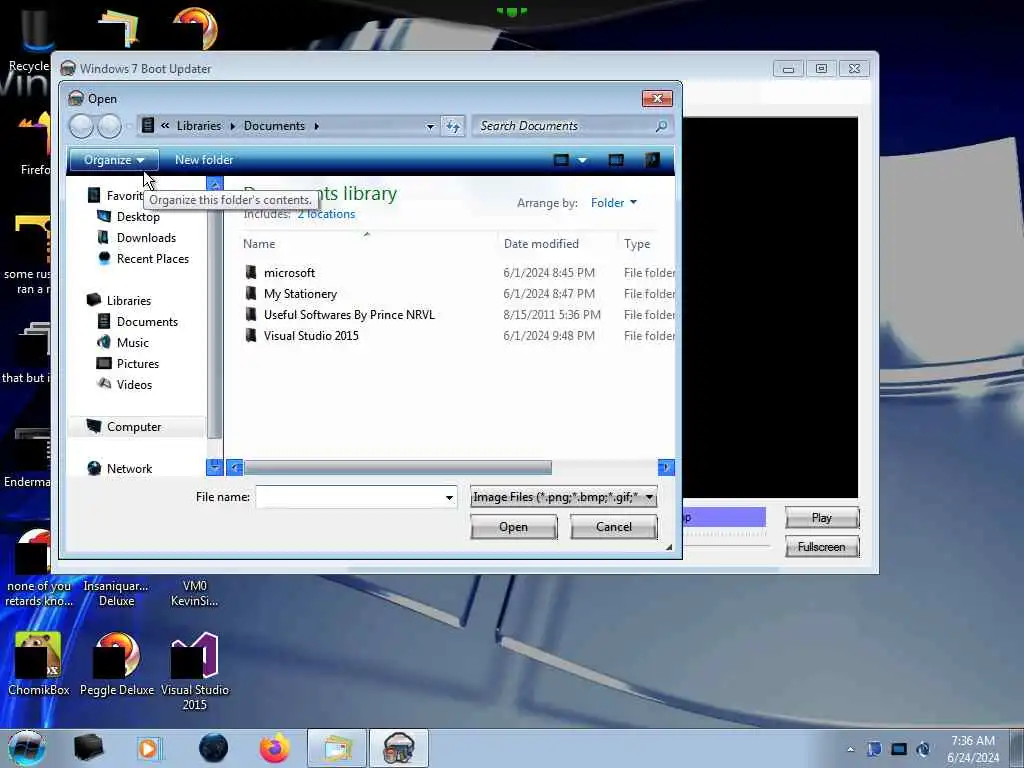Open the ChomikBox desktop icon
Viewport: 1024px width, 768px height.
point(38,664)
